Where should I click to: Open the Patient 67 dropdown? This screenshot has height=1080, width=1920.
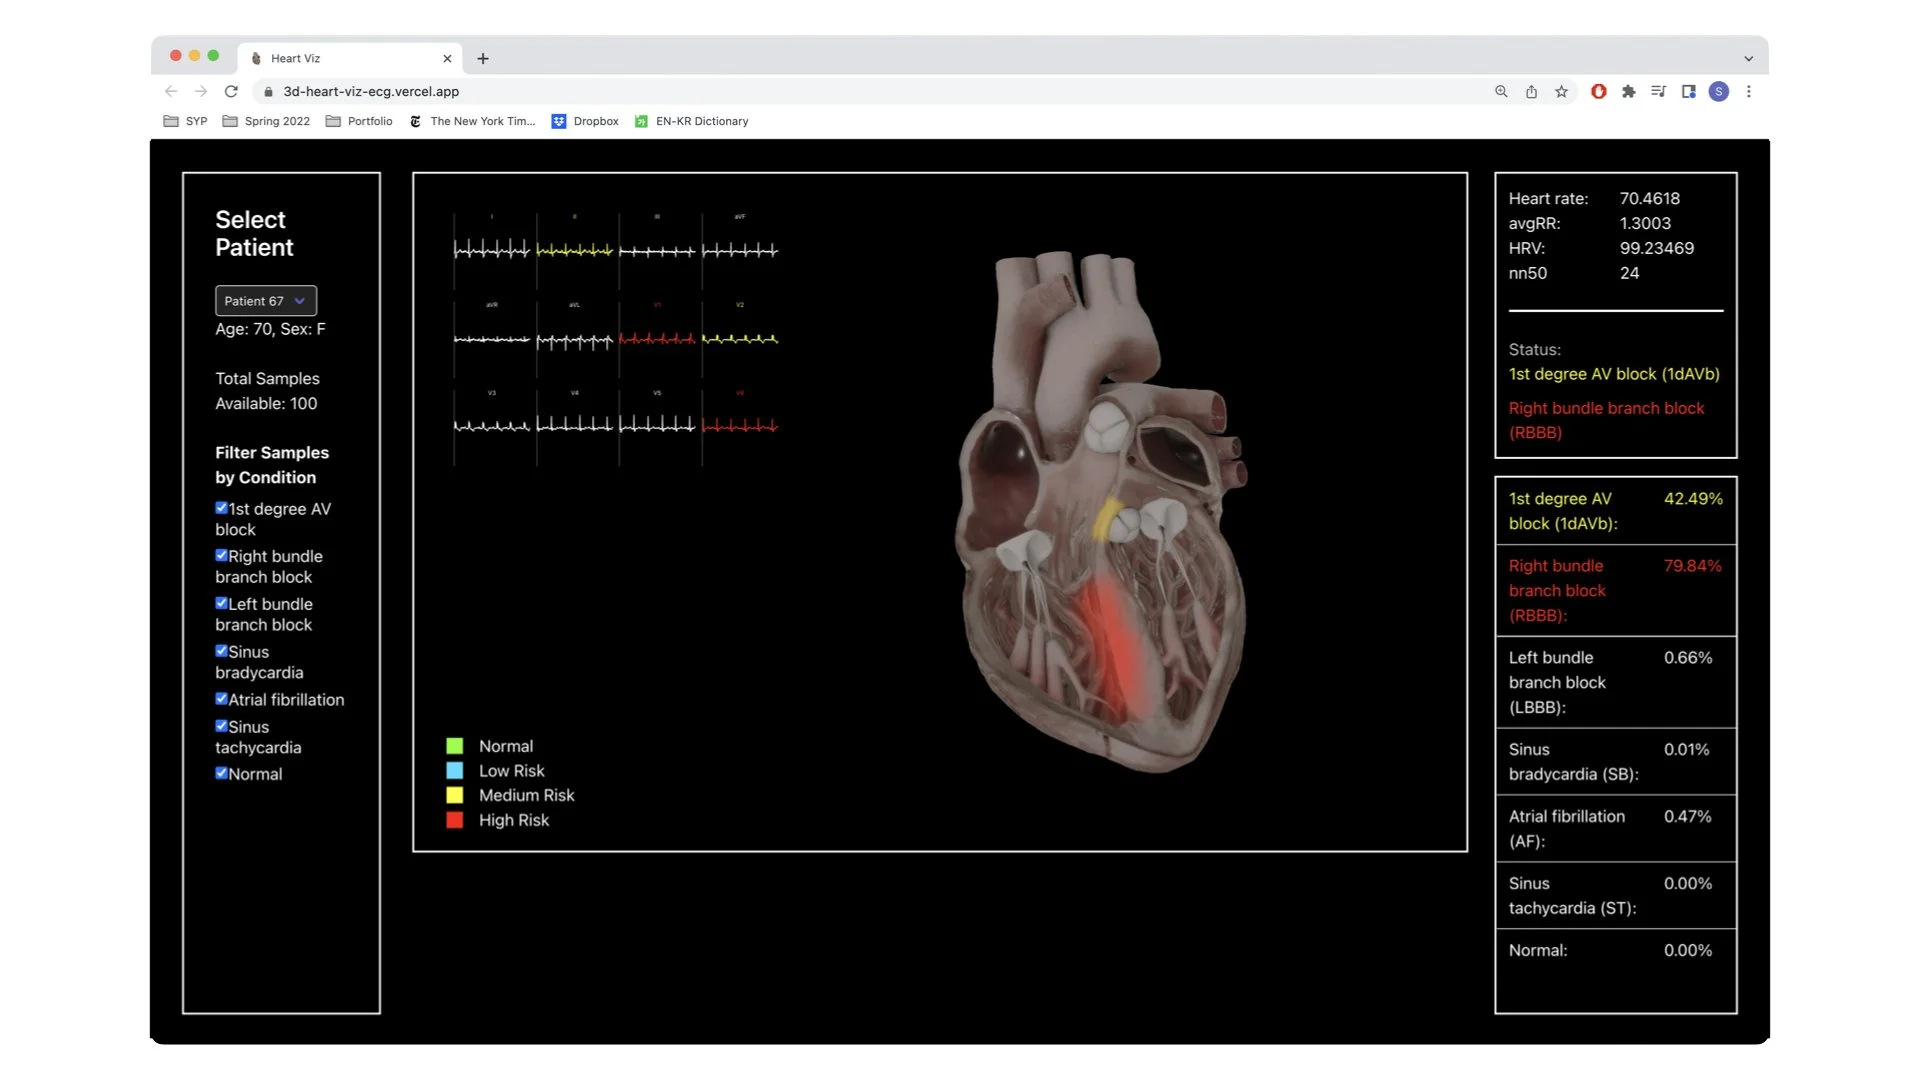[265, 301]
